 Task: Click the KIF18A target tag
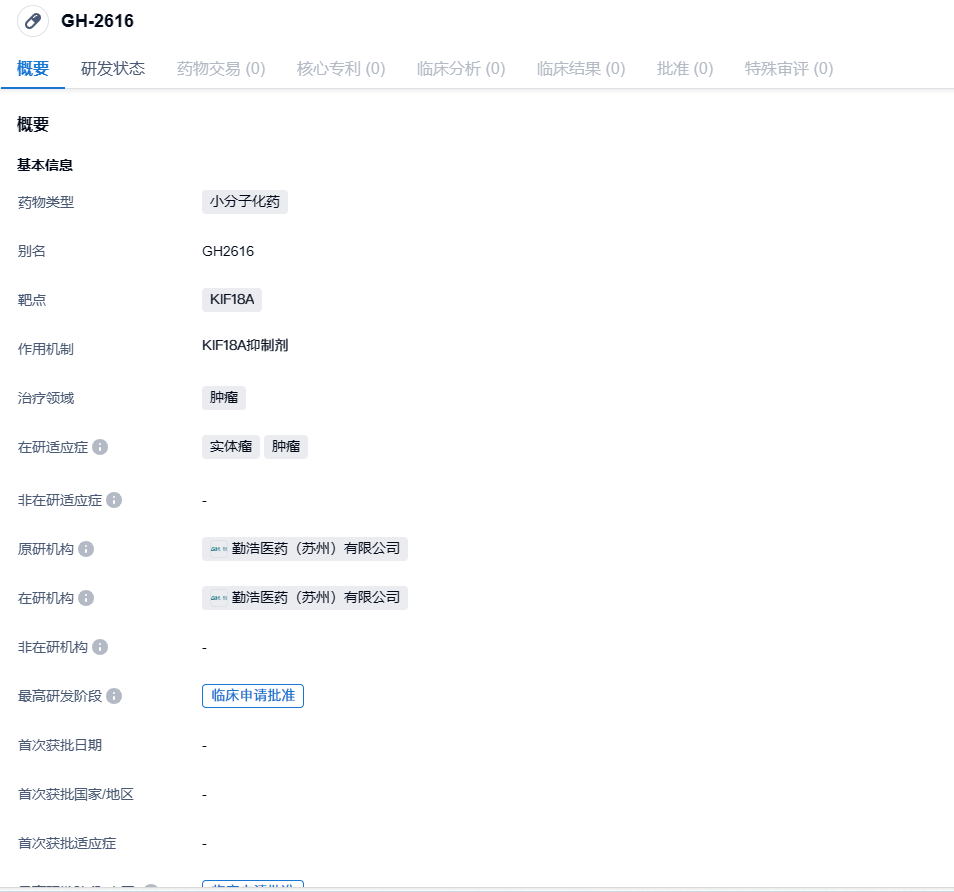(x=232, y=298)
